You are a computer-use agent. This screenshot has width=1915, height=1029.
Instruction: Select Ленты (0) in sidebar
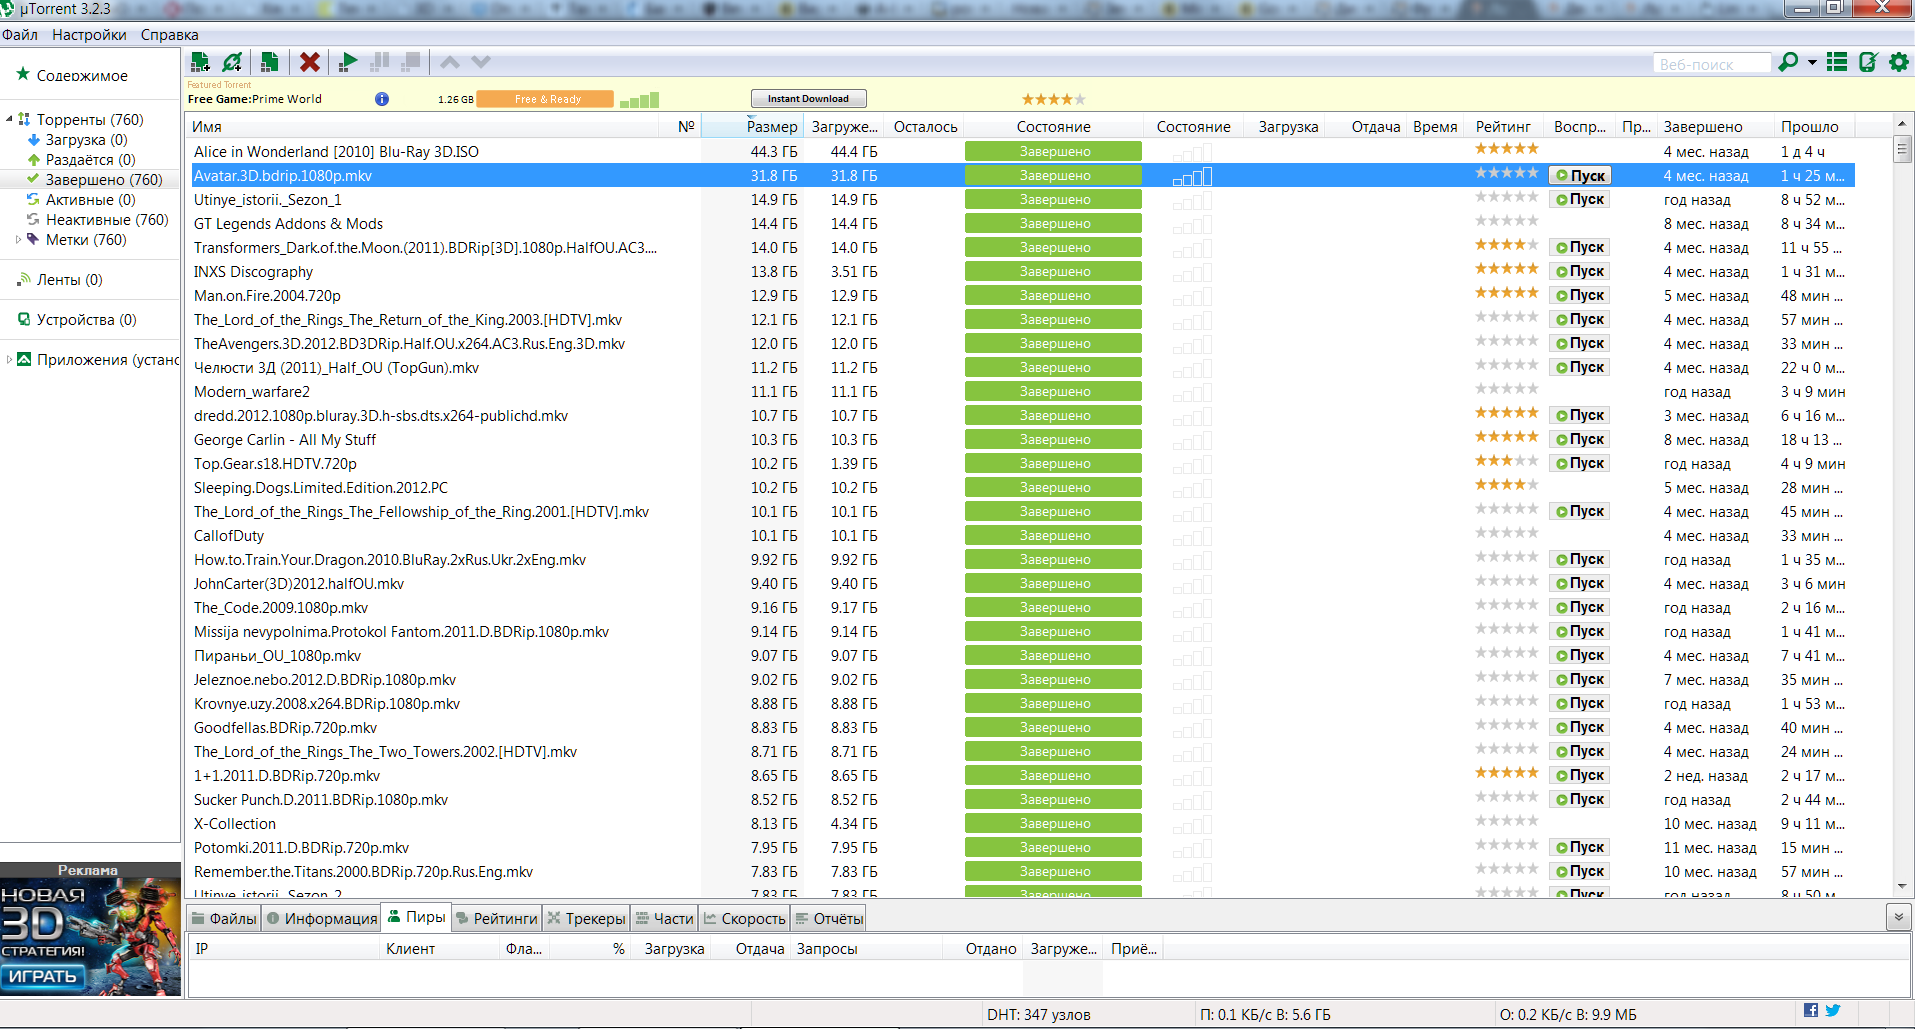tap(69, 280)
